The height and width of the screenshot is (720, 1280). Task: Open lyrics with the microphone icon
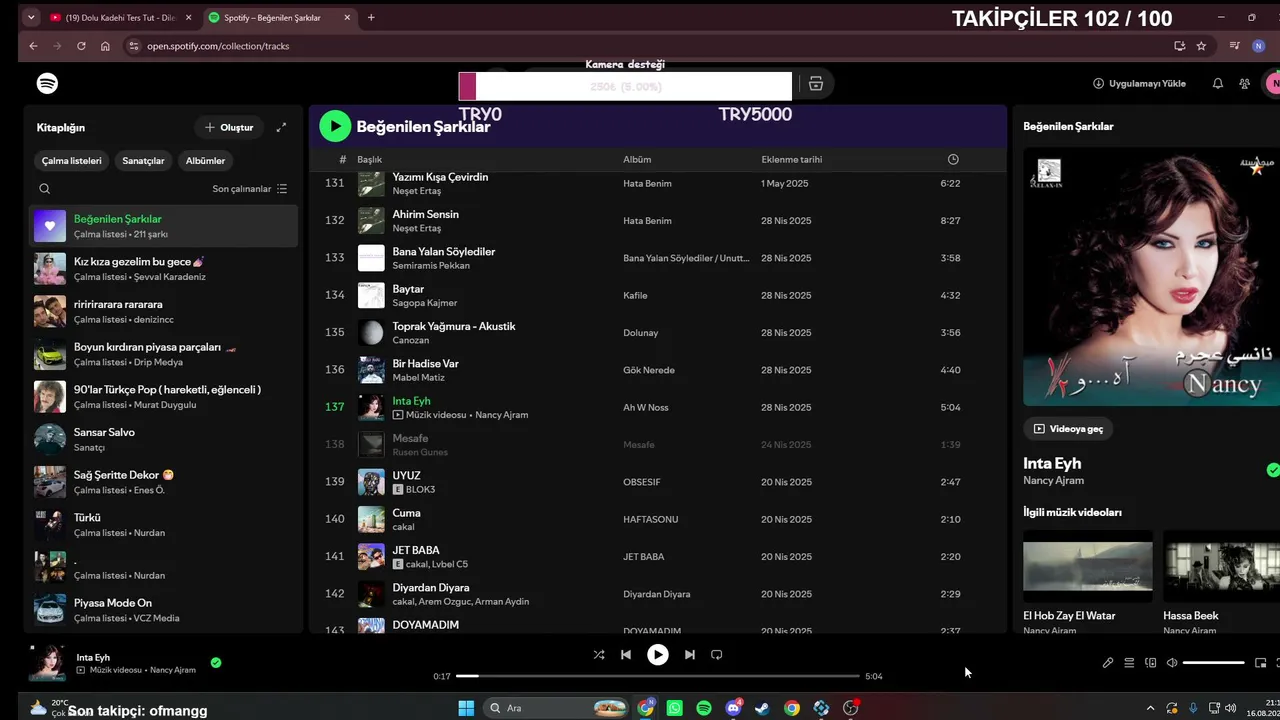pyautogui.click(x=1108, y=663)
